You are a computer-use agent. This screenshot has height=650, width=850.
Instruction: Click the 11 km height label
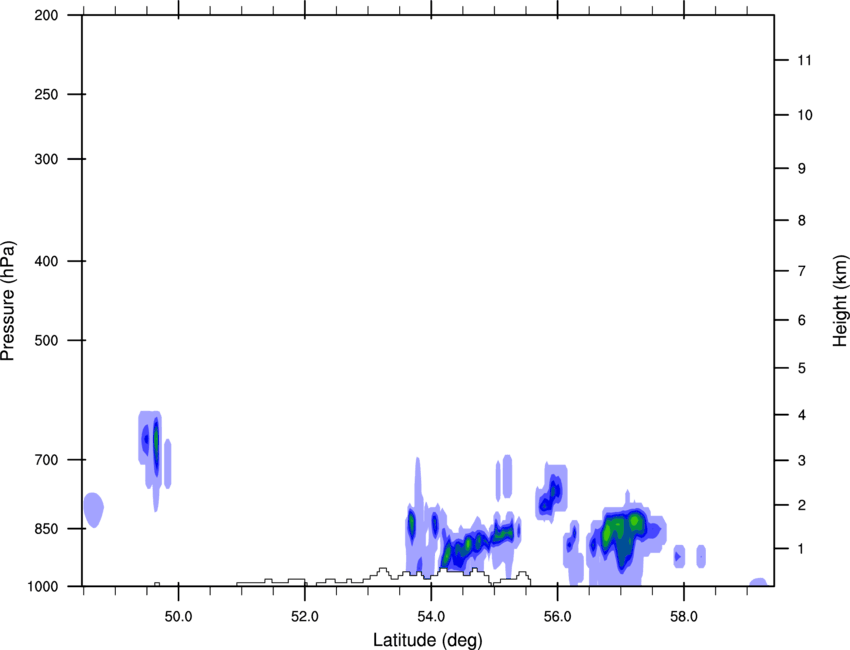pos(804,60)
